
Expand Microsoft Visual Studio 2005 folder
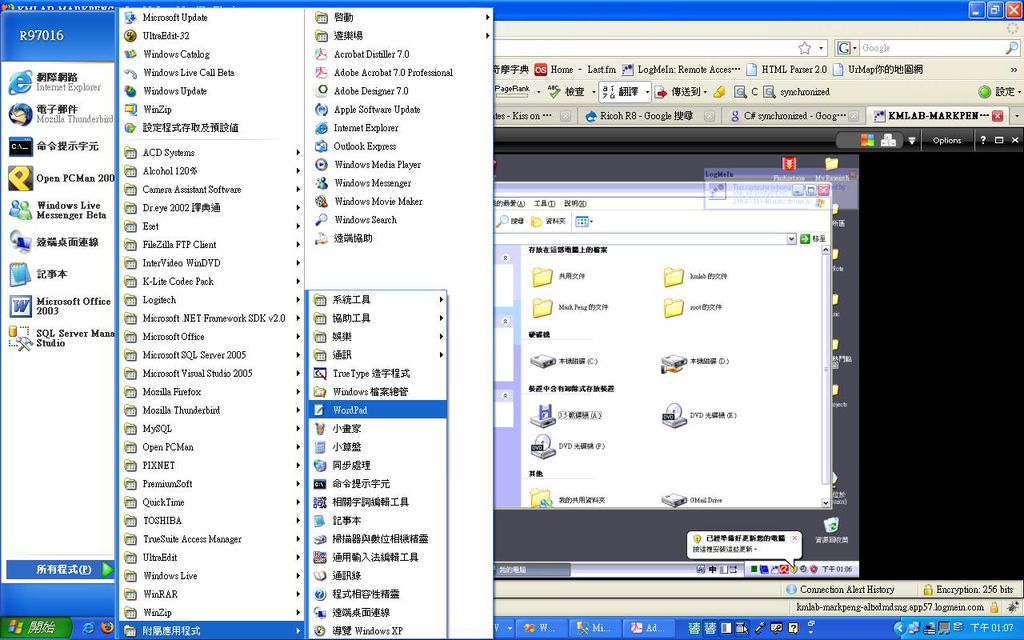point(210,374)
